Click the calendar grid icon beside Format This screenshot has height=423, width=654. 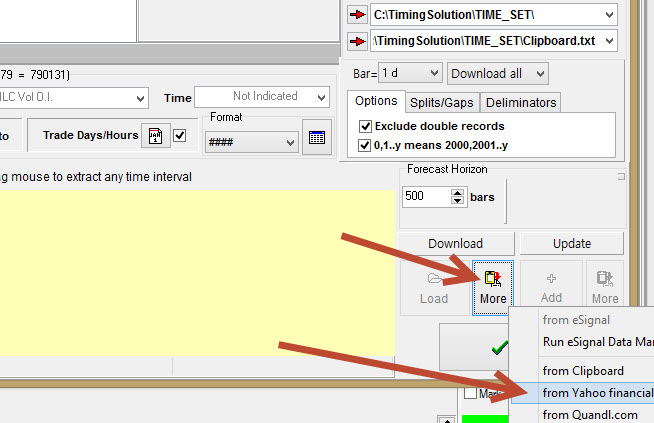click(317, 138)
